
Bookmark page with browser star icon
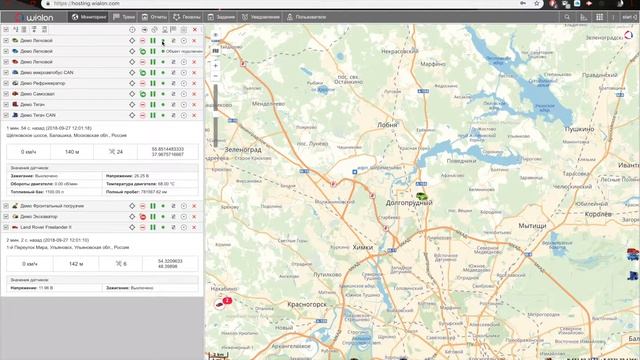pyautogui.click(x=536, y=4)
